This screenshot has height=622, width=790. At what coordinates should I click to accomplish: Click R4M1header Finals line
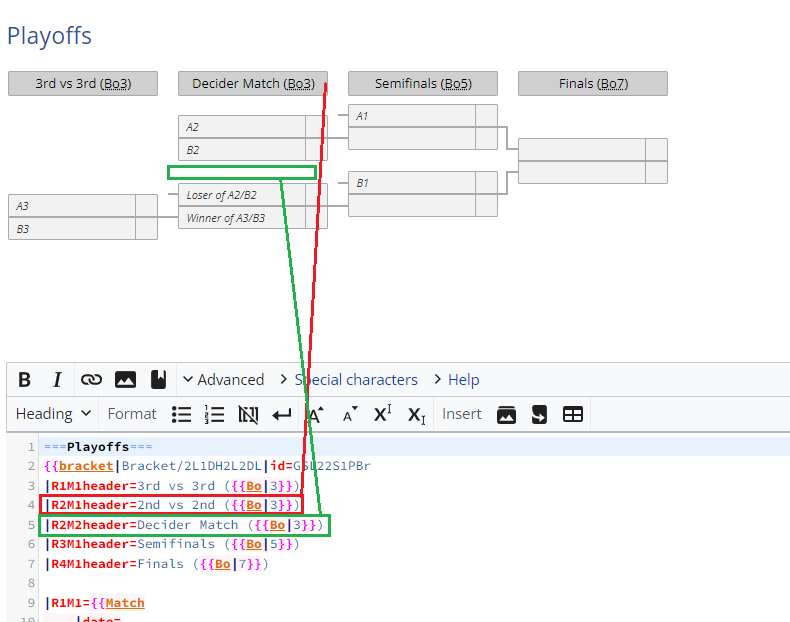(x=157, y=564)
